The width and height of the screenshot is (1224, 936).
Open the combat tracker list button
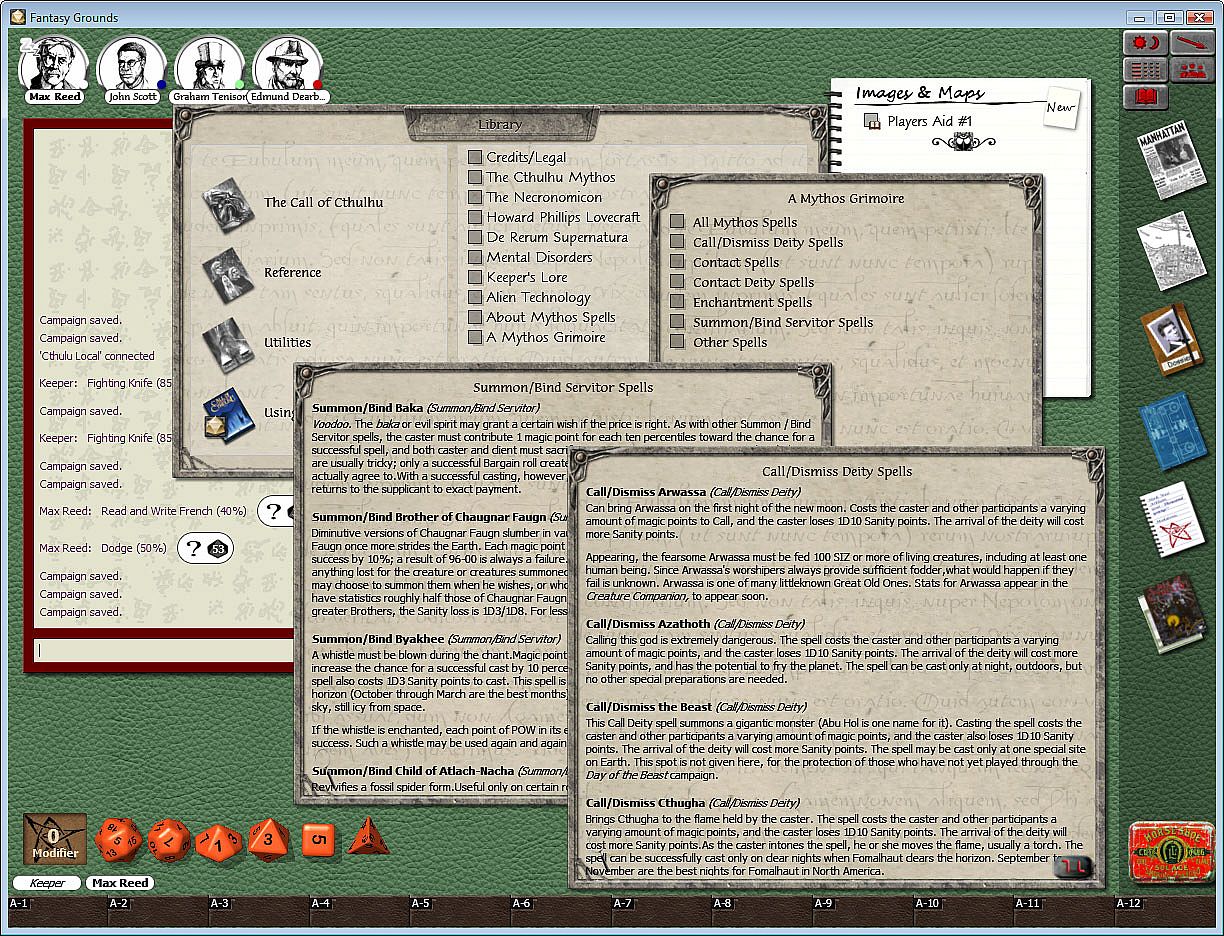(1145, 70)
